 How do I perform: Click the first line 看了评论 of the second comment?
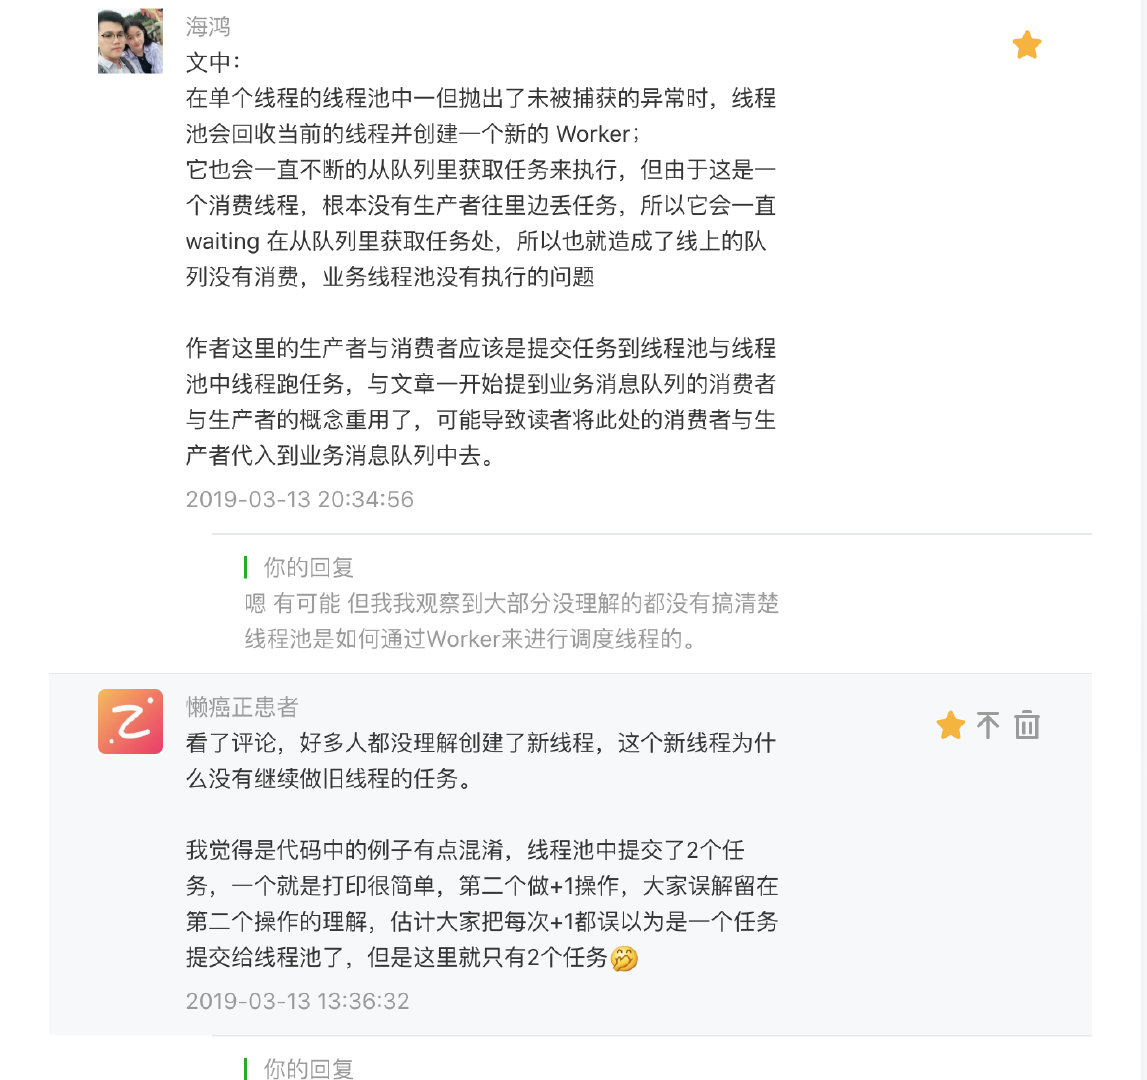481,743
